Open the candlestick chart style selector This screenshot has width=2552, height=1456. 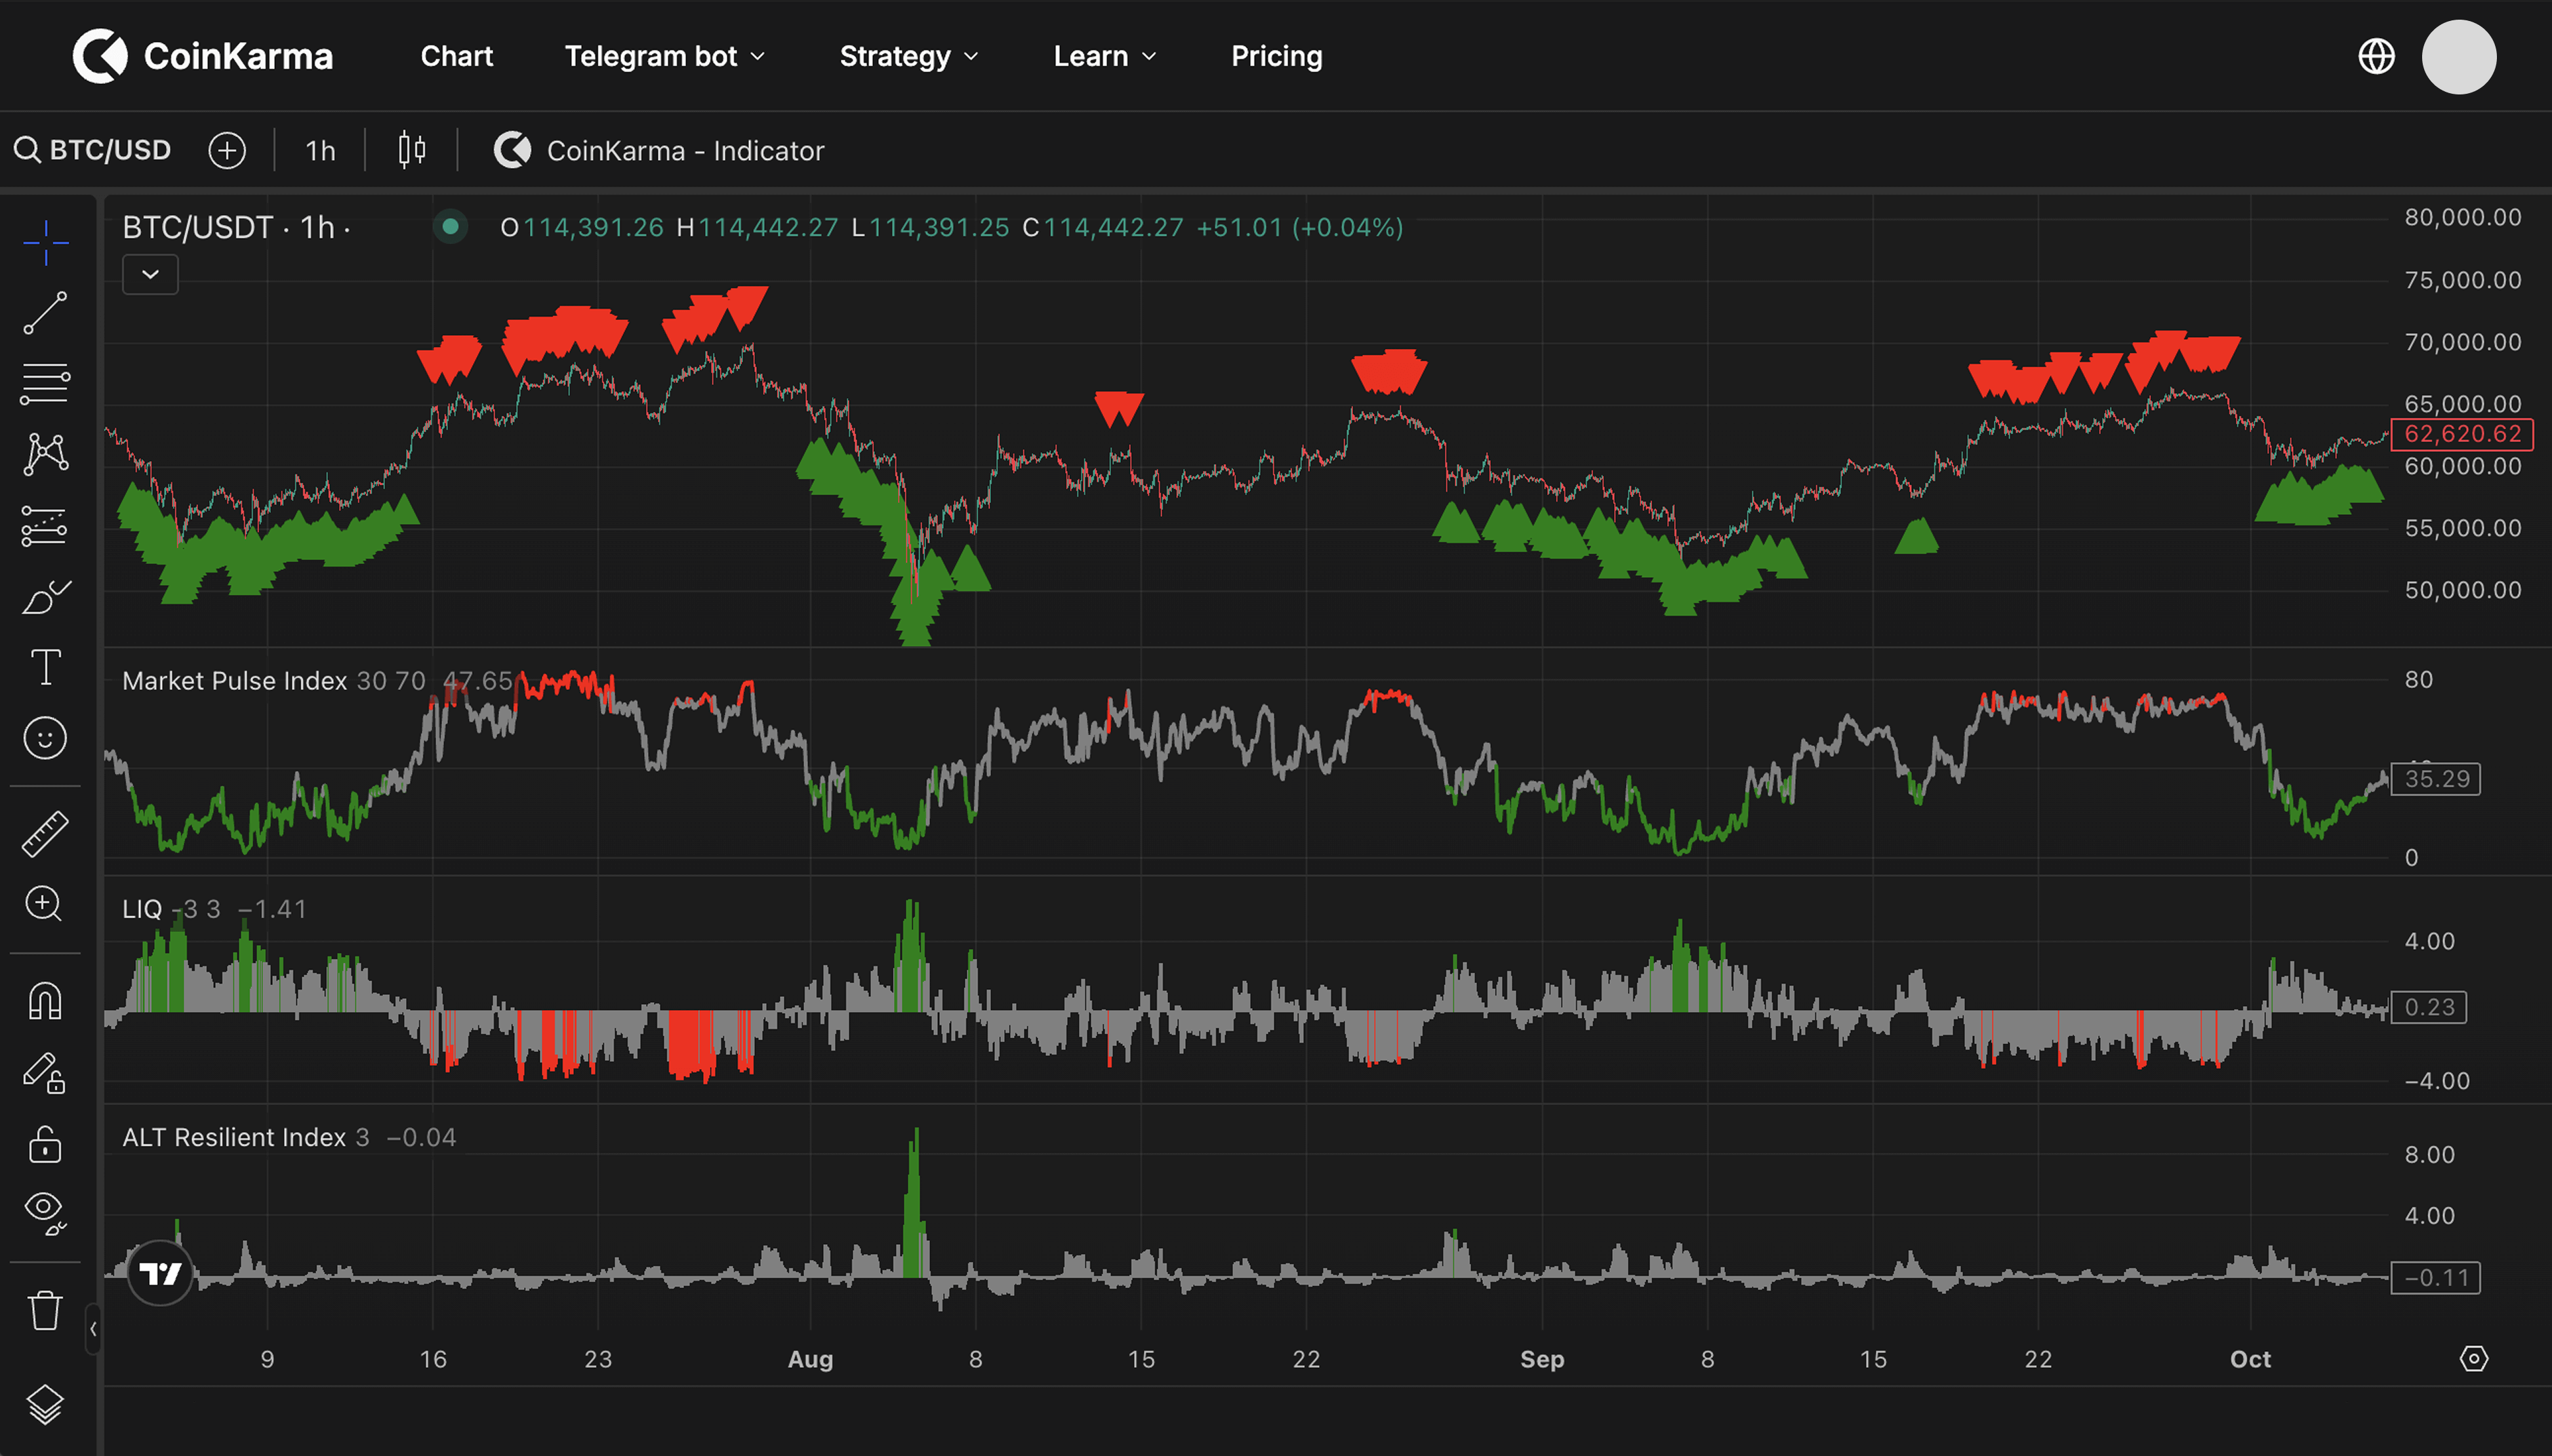pos(412,150)
